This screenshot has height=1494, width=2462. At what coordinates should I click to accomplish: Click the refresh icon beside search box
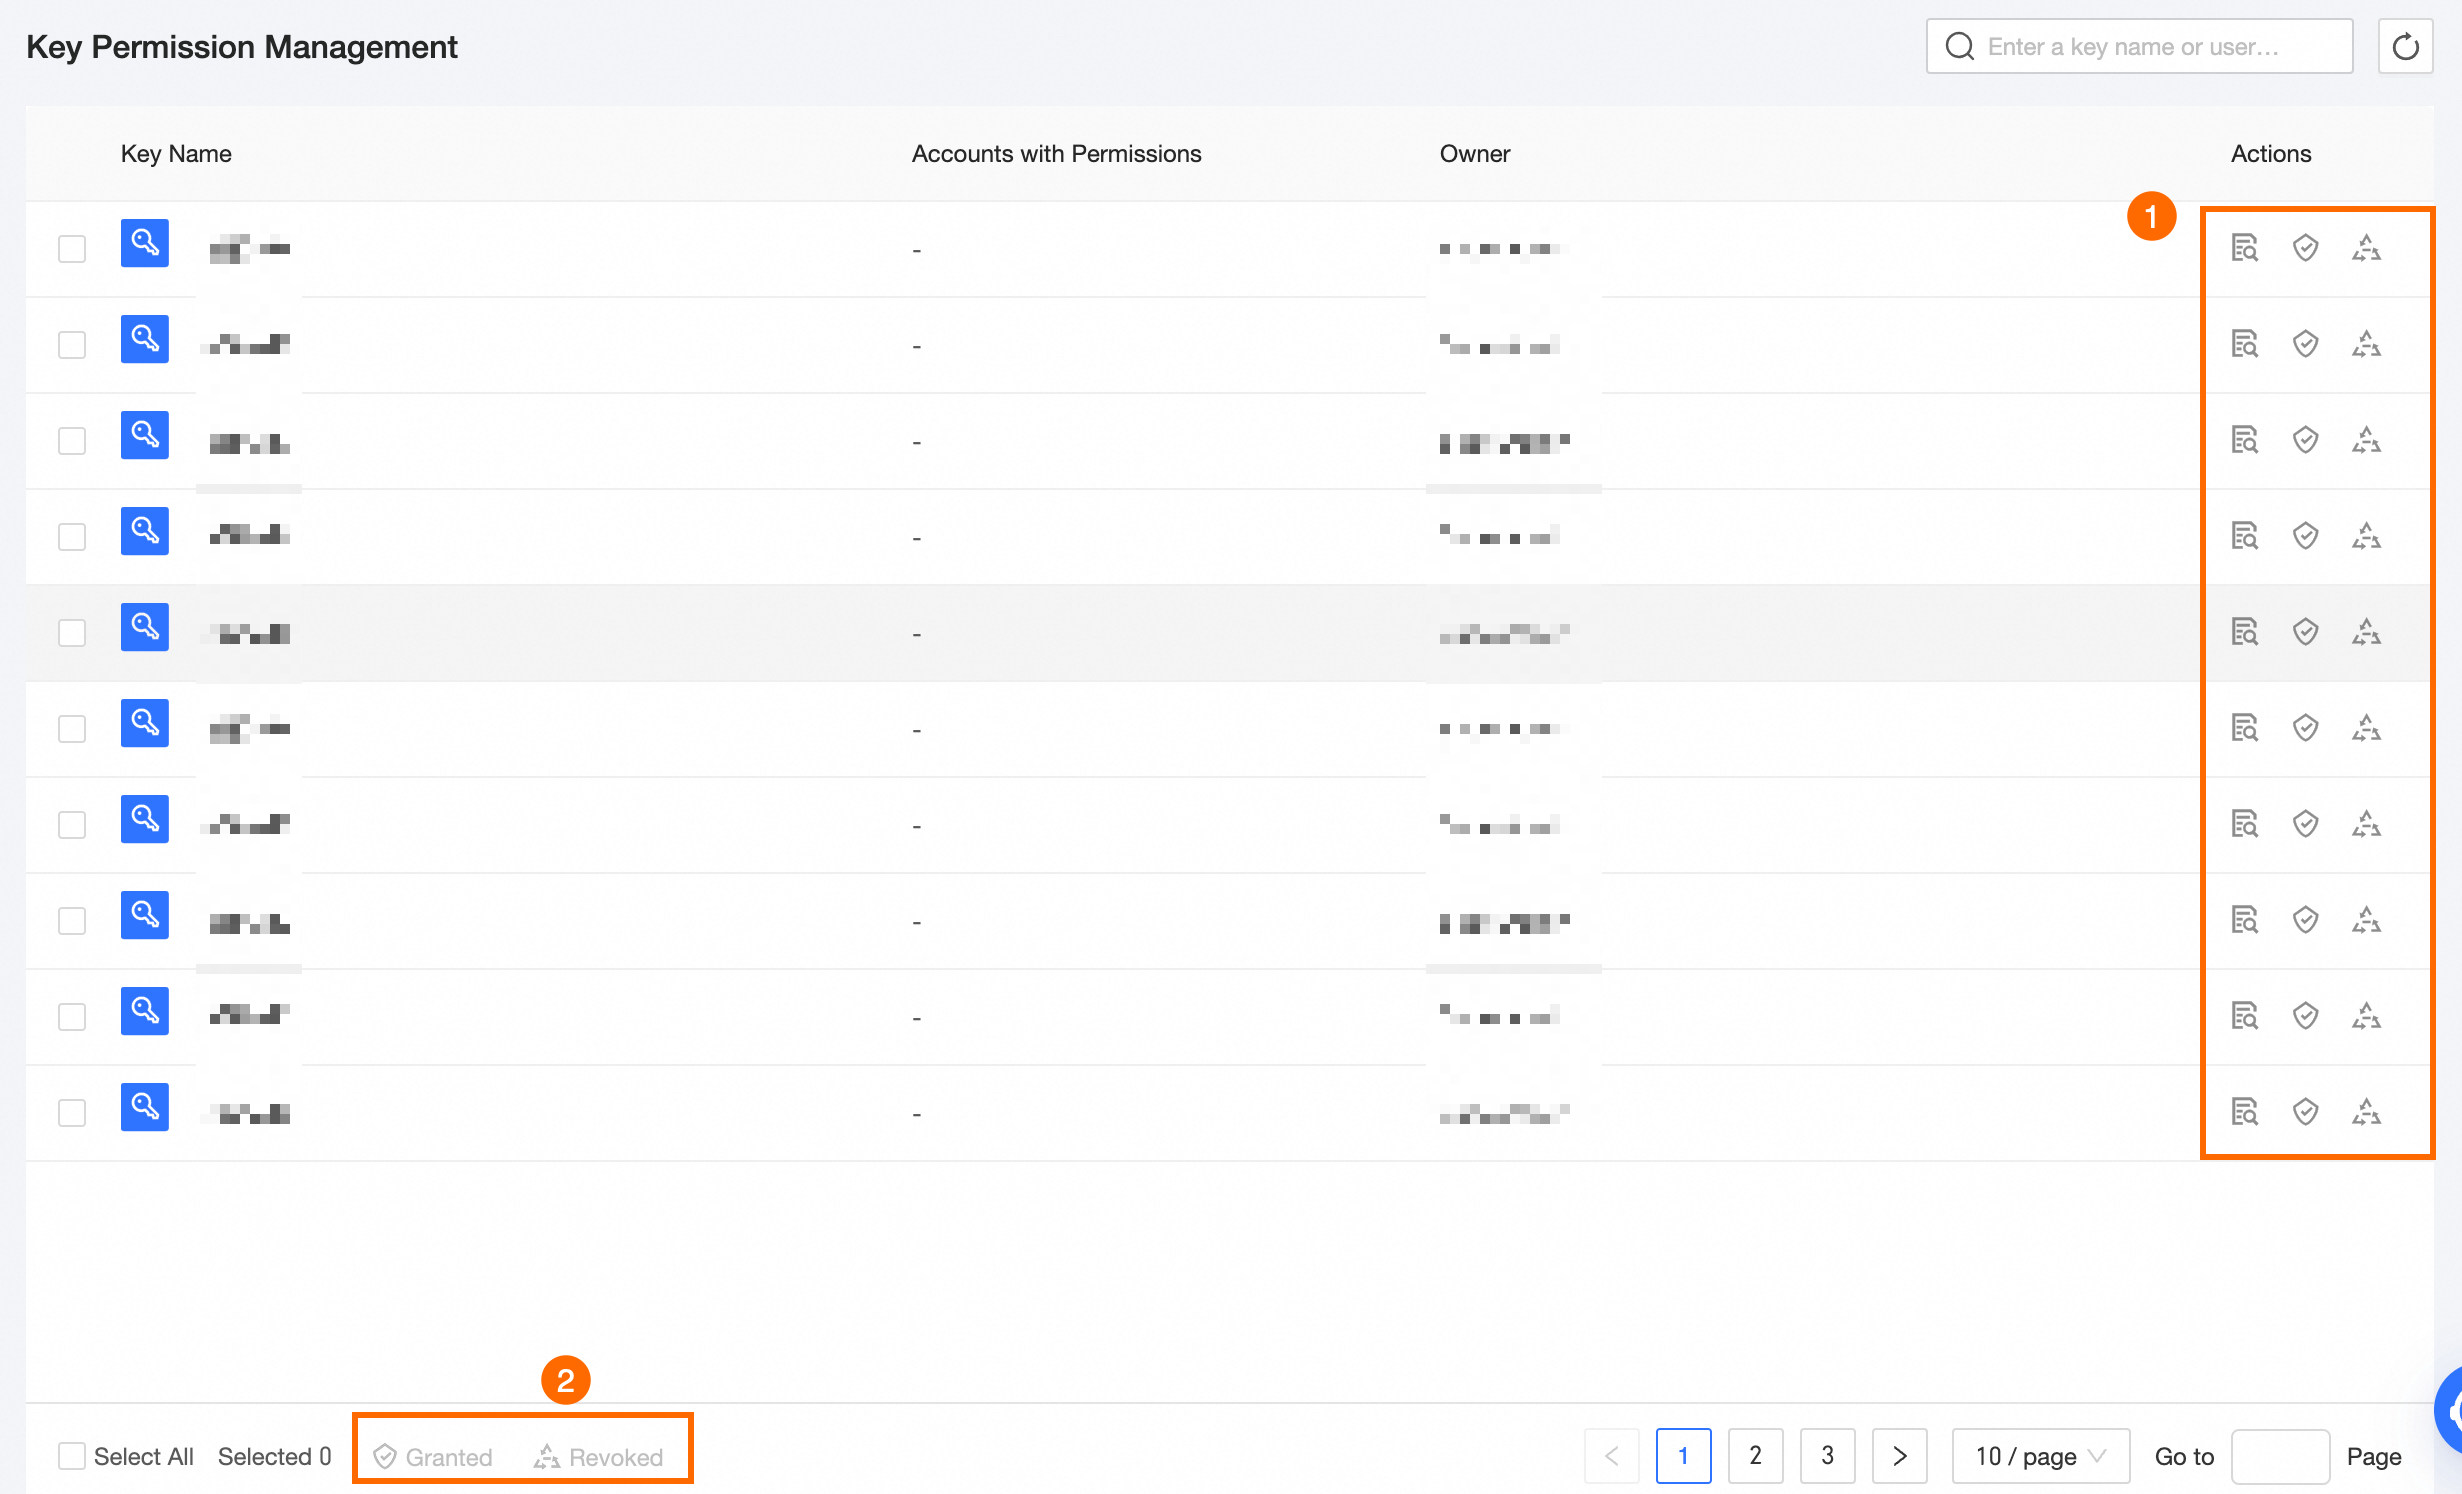click(2405, 47)
